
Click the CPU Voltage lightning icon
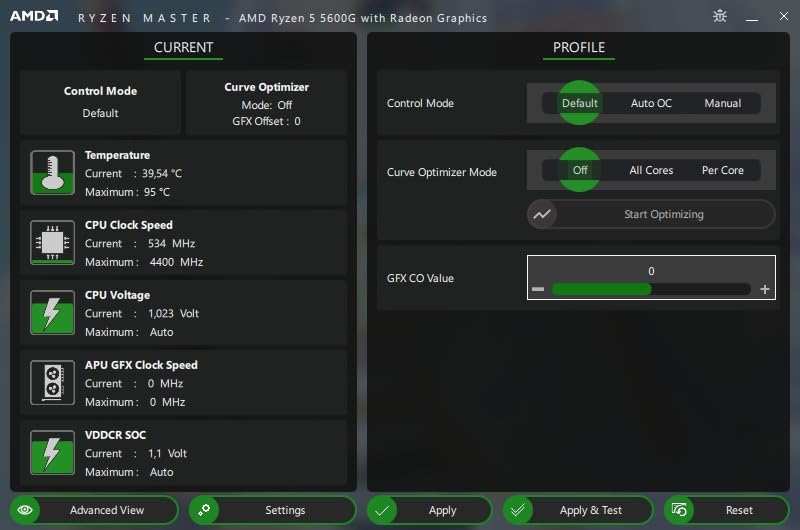pyautogui.click(x=52, y=312)
